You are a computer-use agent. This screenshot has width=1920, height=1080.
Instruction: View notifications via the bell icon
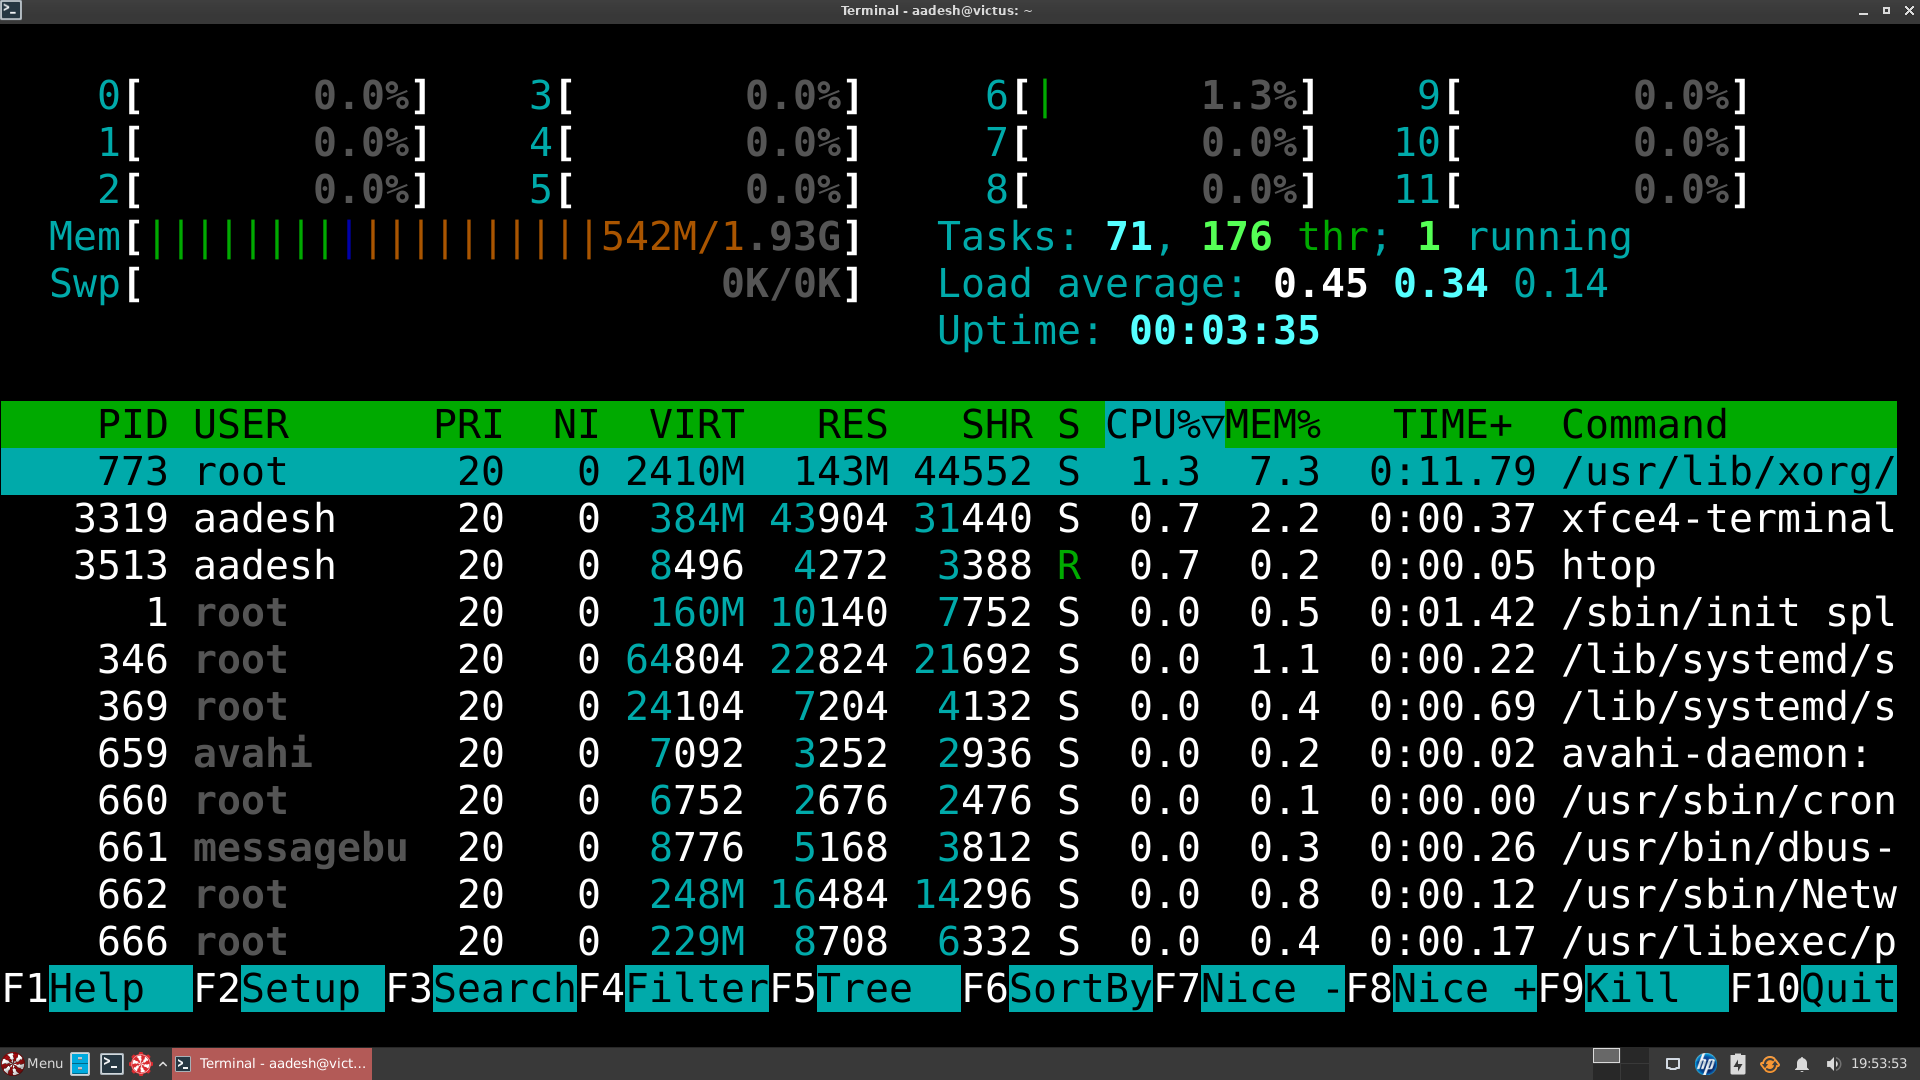[1802, 1063]
